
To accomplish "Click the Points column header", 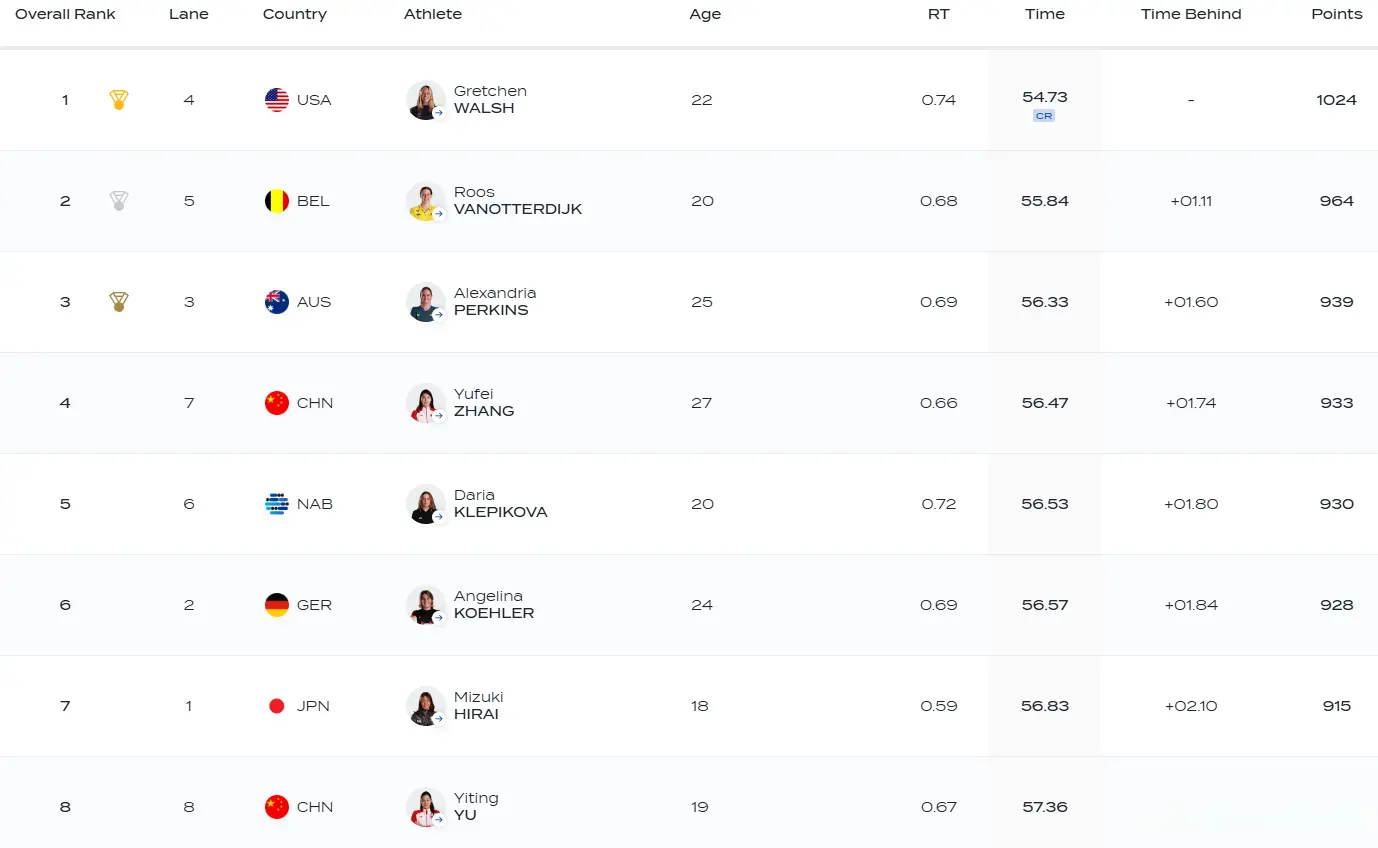I will (x=1337, y=14).
